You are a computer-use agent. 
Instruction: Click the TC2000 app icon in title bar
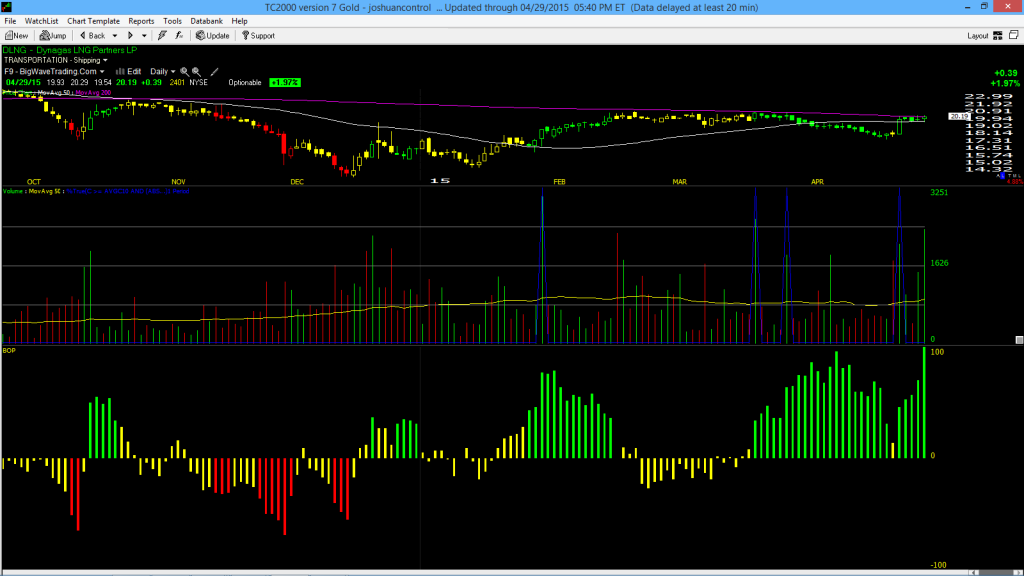[x=7, y=7]
